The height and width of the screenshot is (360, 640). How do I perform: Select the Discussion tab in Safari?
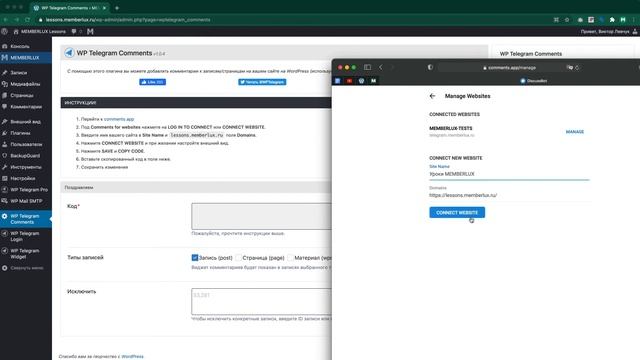pyautogui.click(x=533, y=81)
